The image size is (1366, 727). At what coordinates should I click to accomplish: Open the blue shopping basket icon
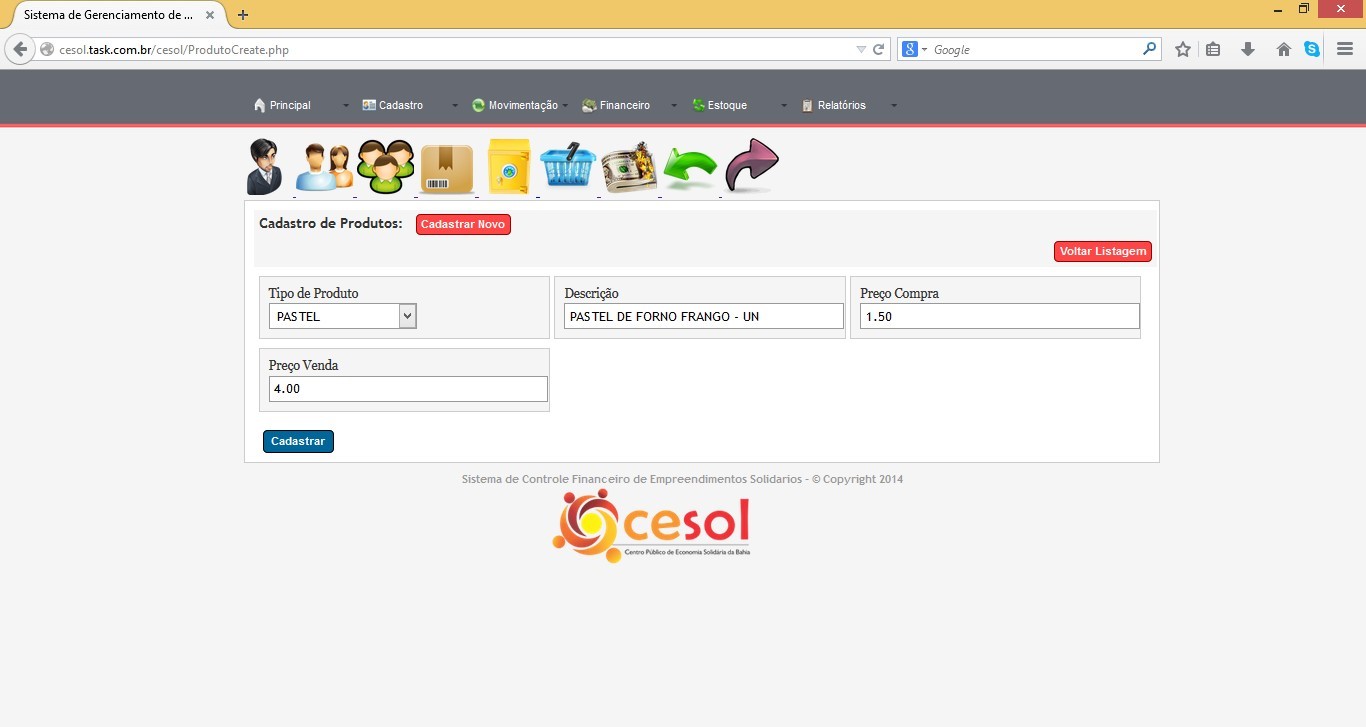[568, 167]
